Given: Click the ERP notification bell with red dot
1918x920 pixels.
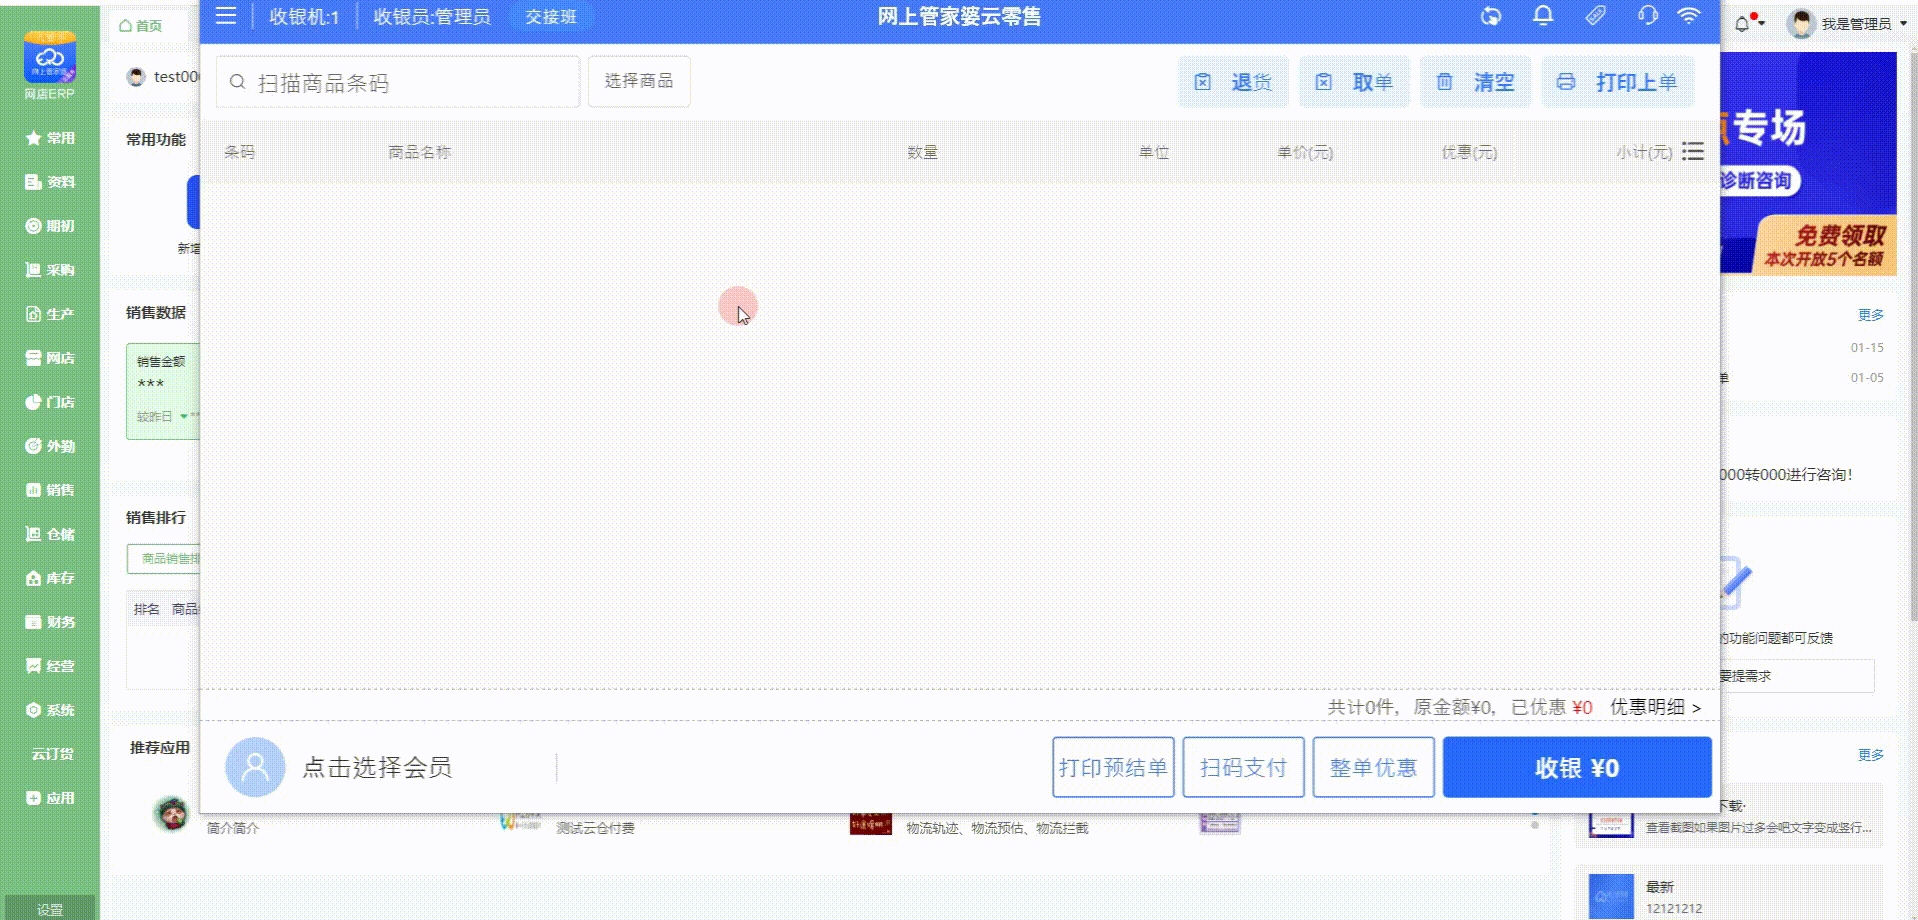Looking at the screenshot, I should [x=1744, y=23].
